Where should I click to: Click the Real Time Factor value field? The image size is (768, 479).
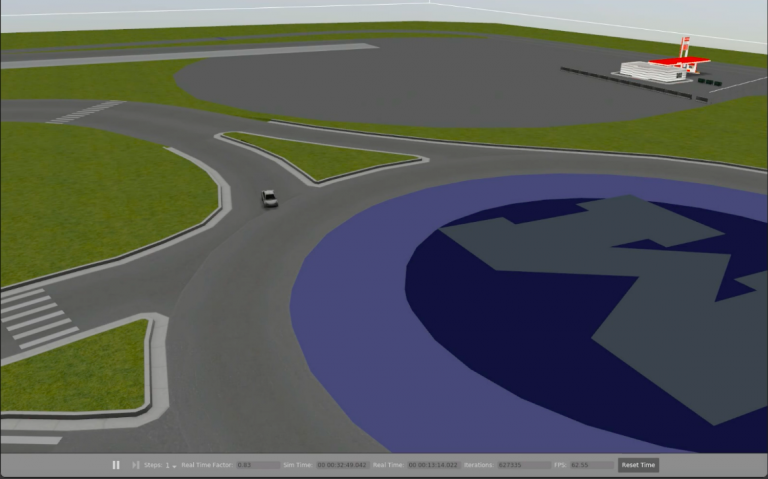(x=257, y=465)
